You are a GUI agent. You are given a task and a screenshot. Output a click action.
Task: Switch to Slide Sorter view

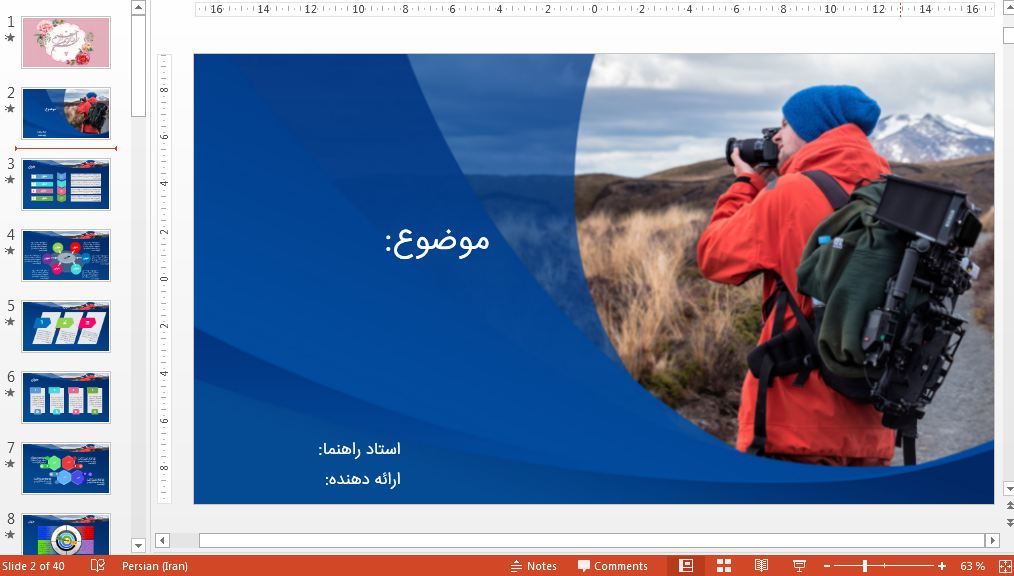[x=723, y=566]
